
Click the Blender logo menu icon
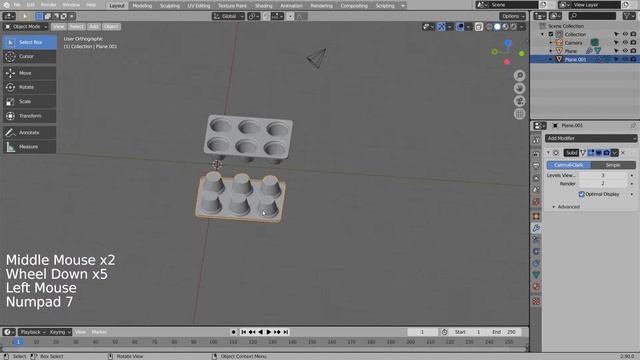point(6,5)
